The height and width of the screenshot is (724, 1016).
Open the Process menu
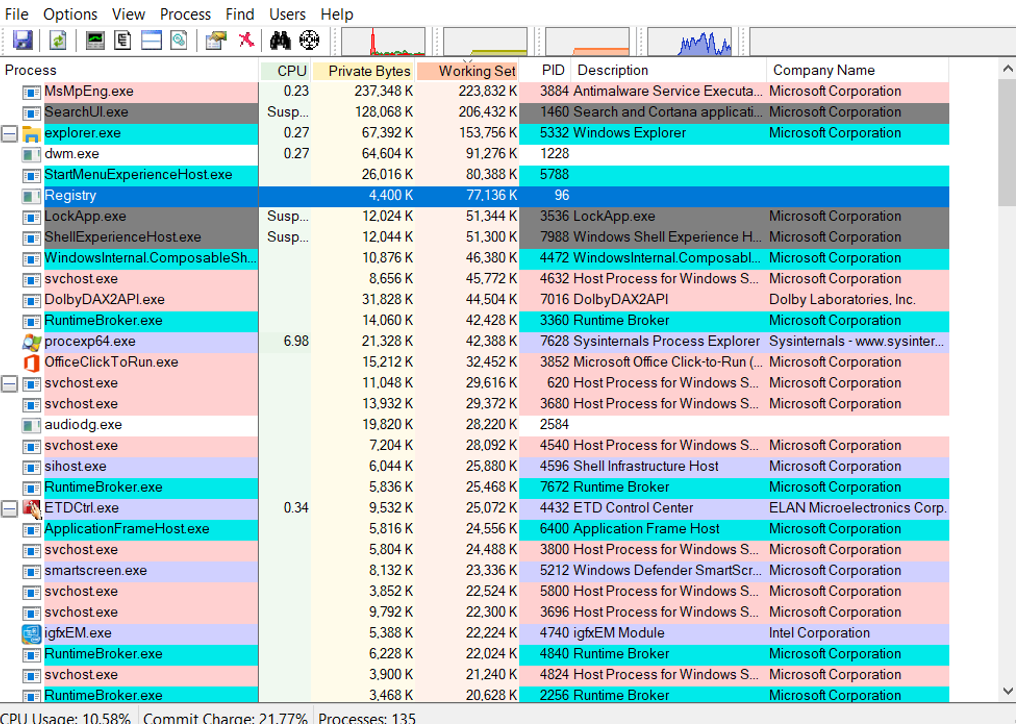185,14
